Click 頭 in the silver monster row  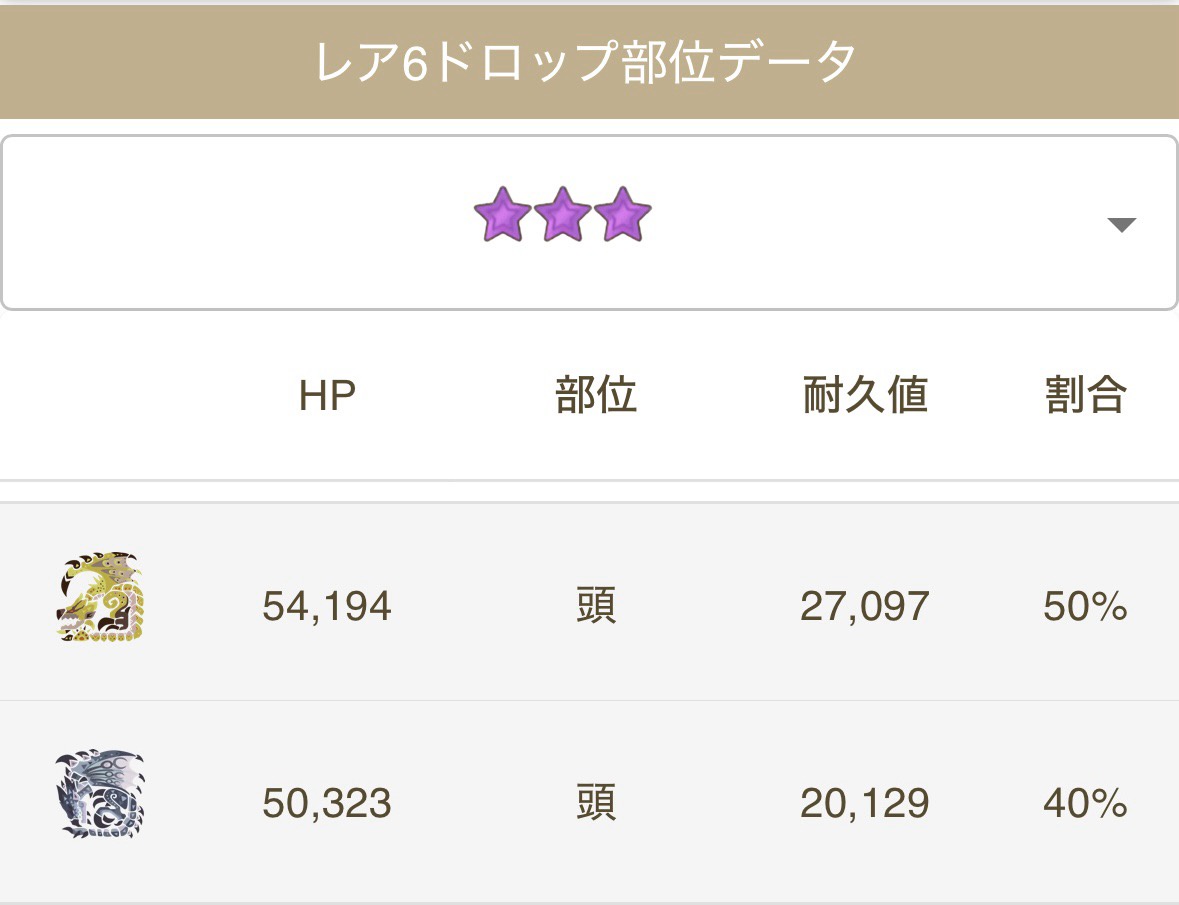click(x=596, y=802)
